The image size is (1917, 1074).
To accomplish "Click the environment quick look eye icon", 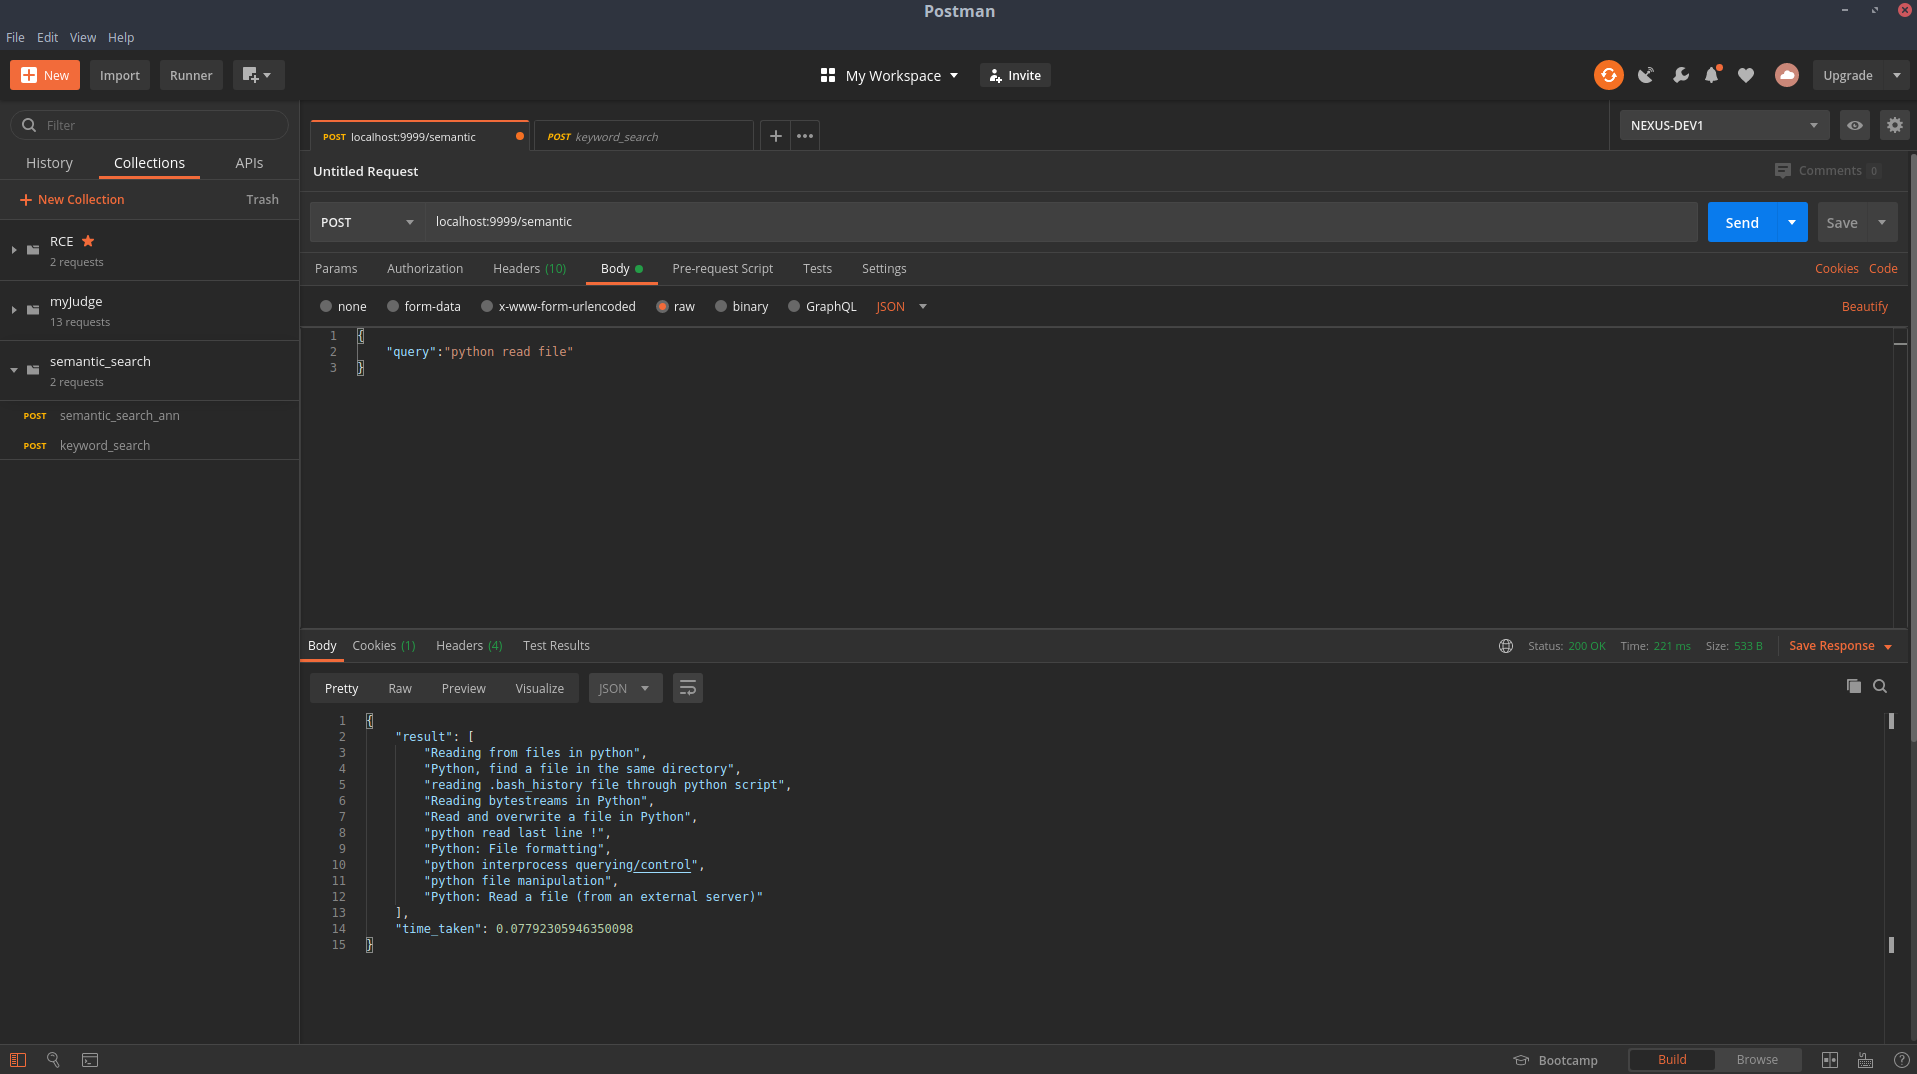I will (1854, 125).
